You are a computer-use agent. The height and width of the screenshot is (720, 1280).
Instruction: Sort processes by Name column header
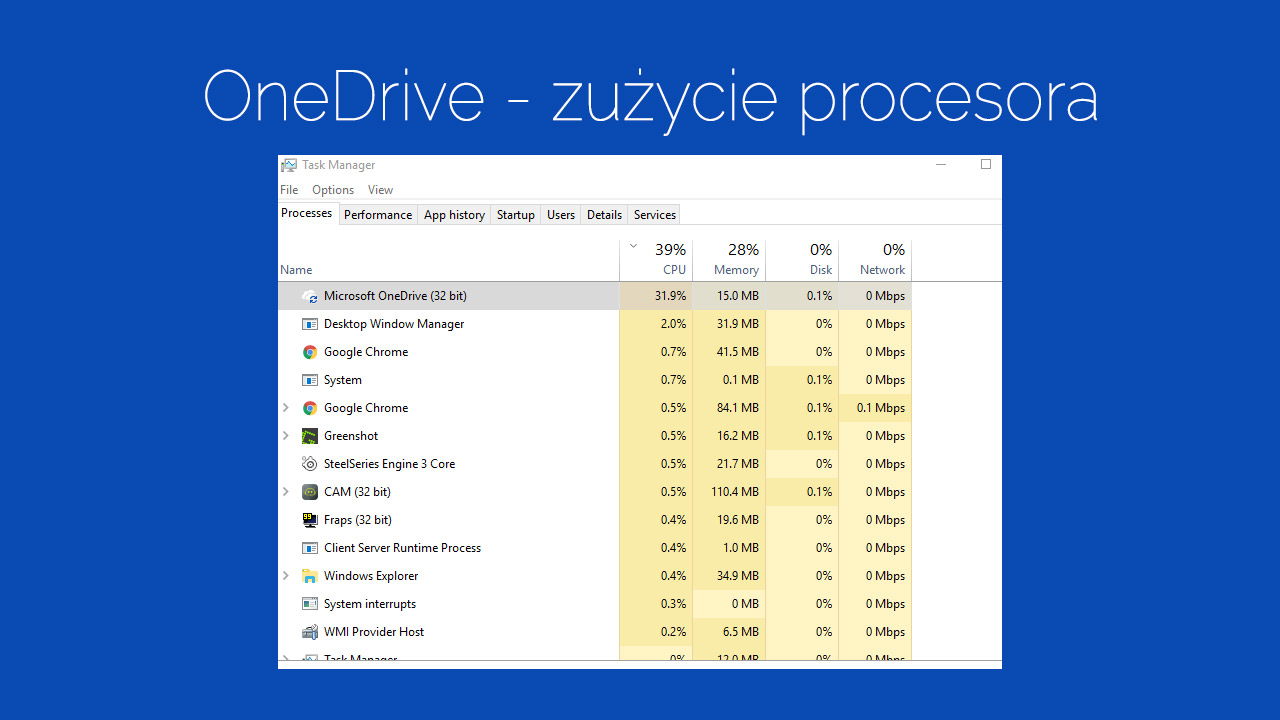tap(449, 260)
